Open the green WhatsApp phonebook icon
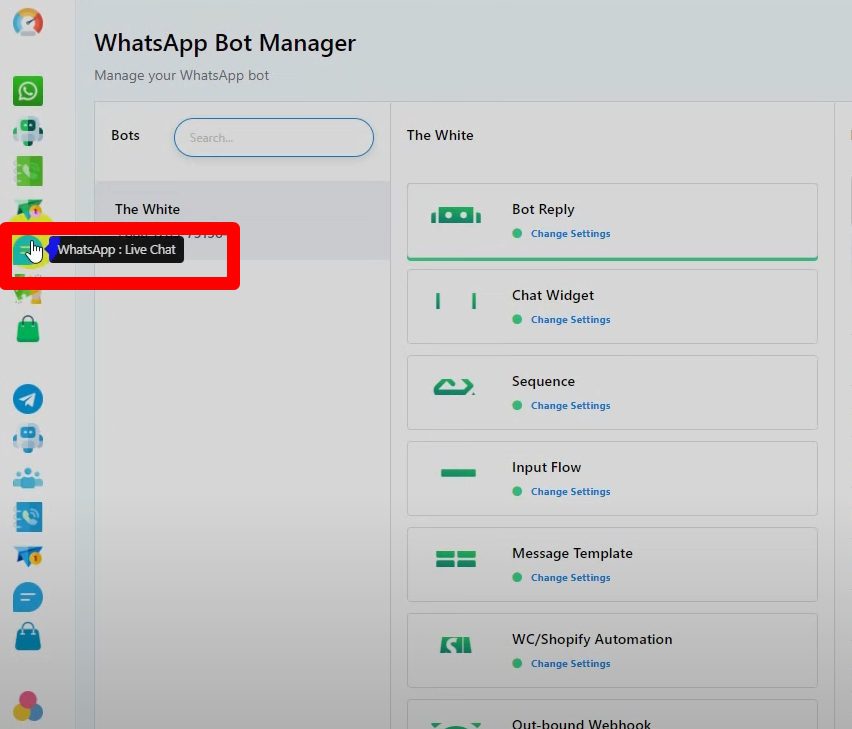 coord(28,171)
